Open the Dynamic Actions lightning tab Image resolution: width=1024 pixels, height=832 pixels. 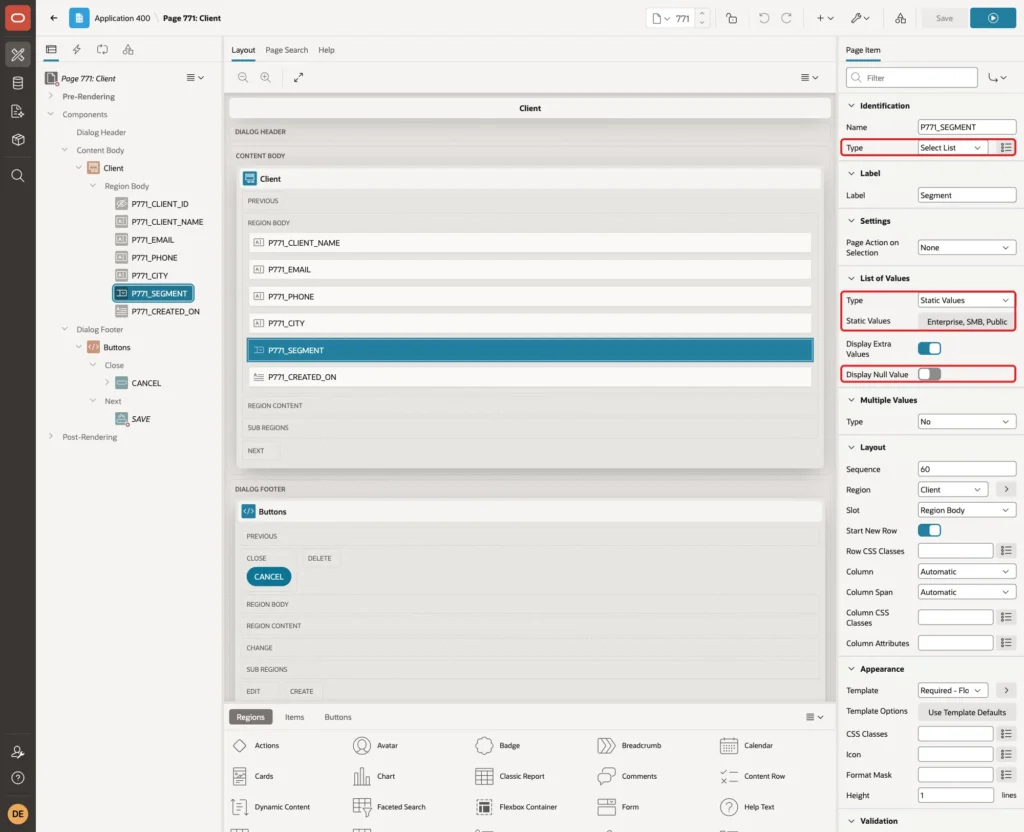point(76,50)
